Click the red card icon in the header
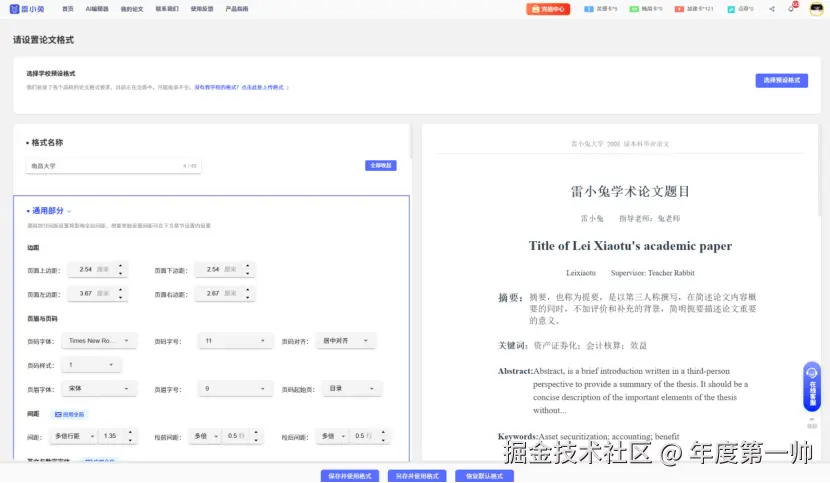Screen dimensions: 830x483 (x=679, y=9)
